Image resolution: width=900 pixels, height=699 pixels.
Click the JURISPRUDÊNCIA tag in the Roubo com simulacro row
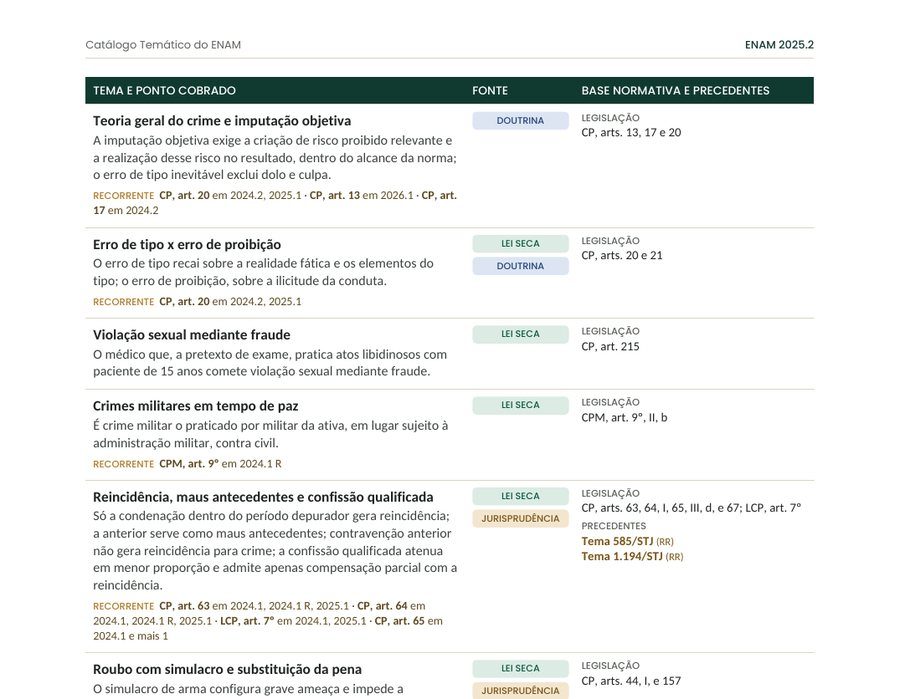(521, 690)
